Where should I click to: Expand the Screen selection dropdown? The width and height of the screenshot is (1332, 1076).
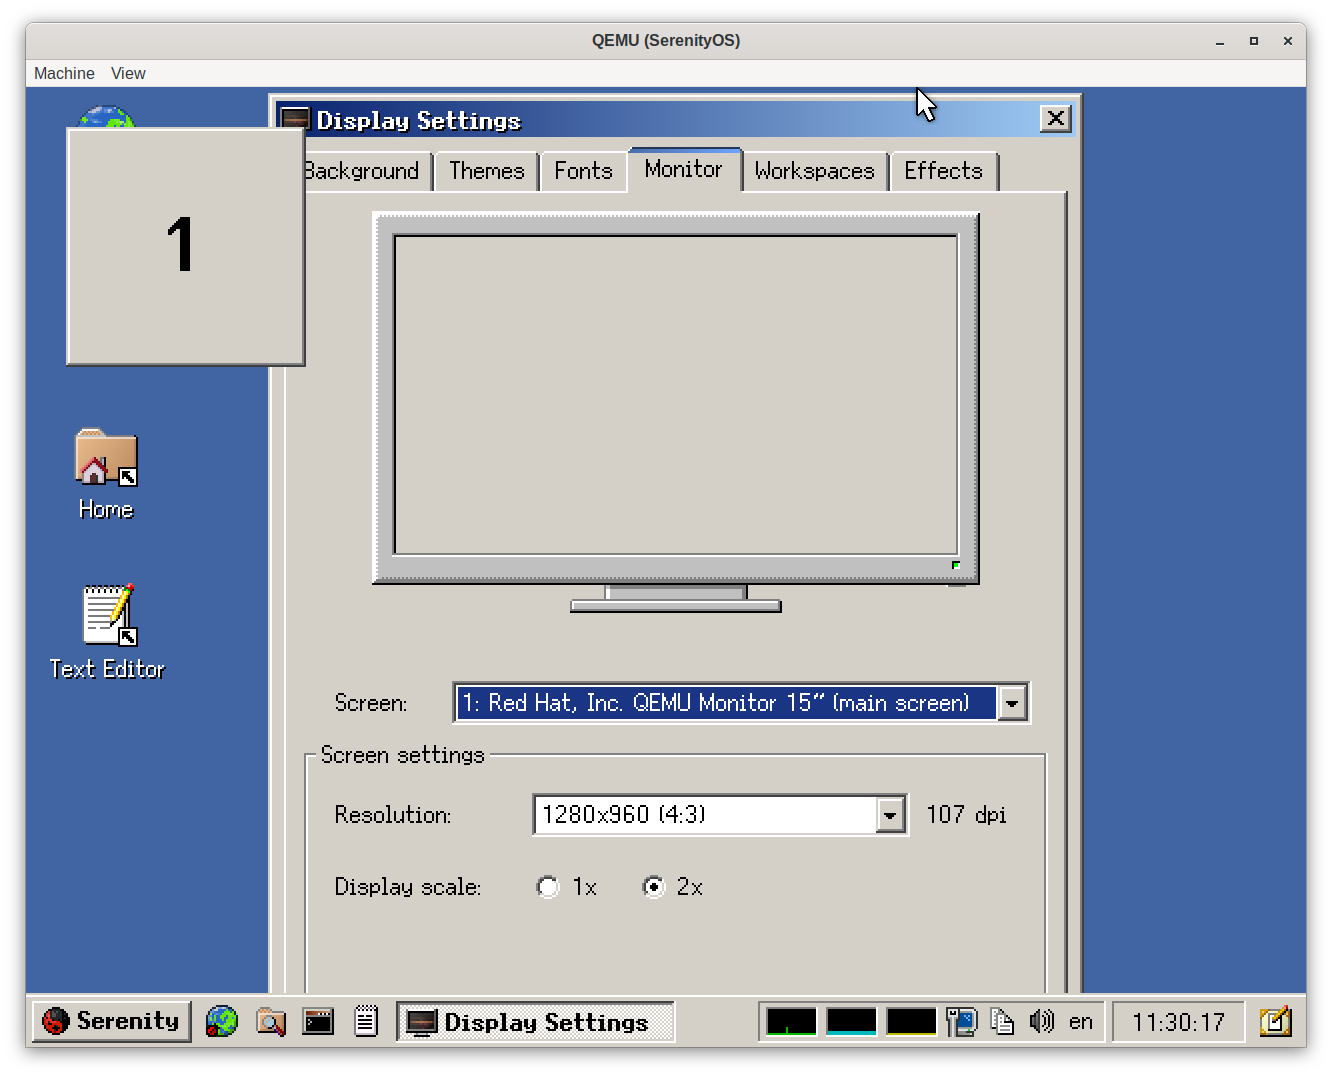pos(1012,703)
